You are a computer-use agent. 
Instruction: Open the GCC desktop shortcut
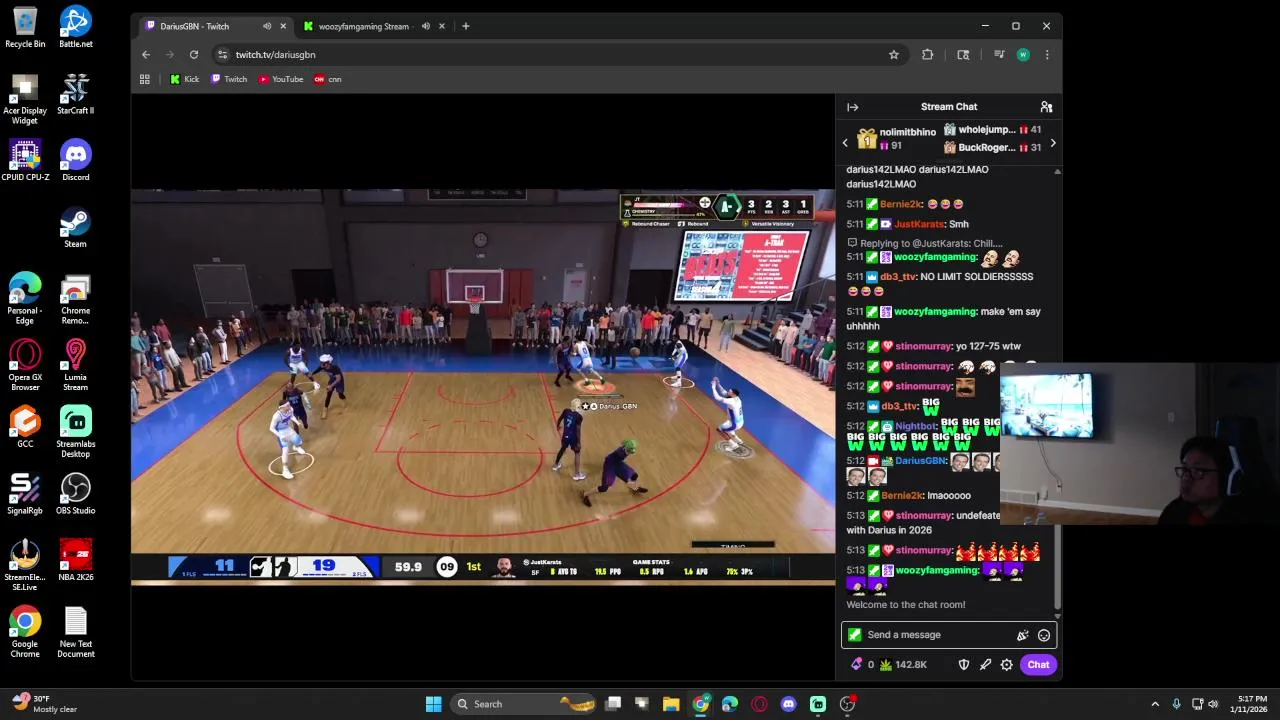click(25, 427)
